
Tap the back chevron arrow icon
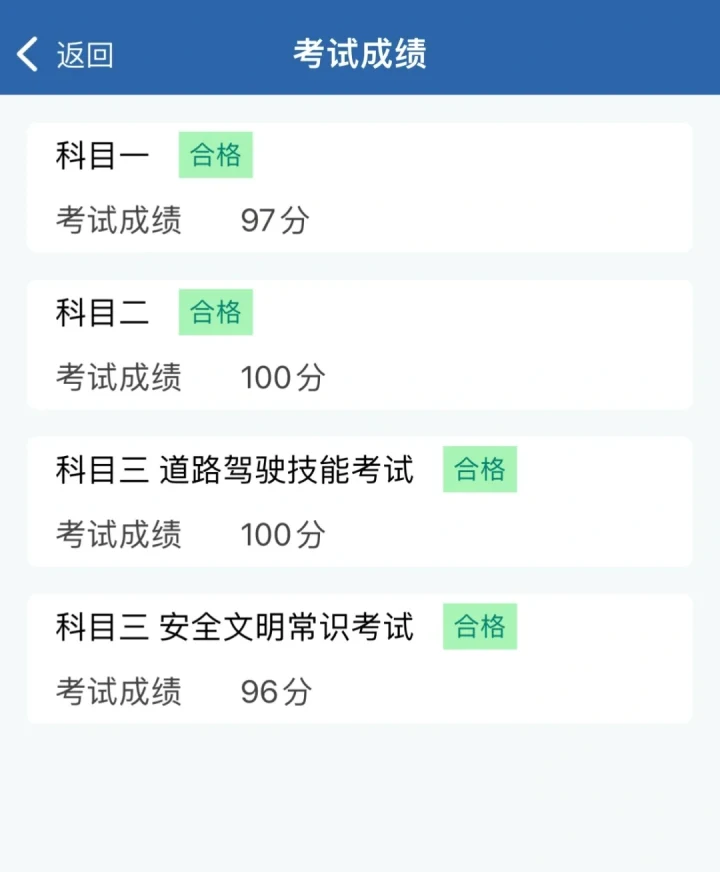[x=27, y=54]
